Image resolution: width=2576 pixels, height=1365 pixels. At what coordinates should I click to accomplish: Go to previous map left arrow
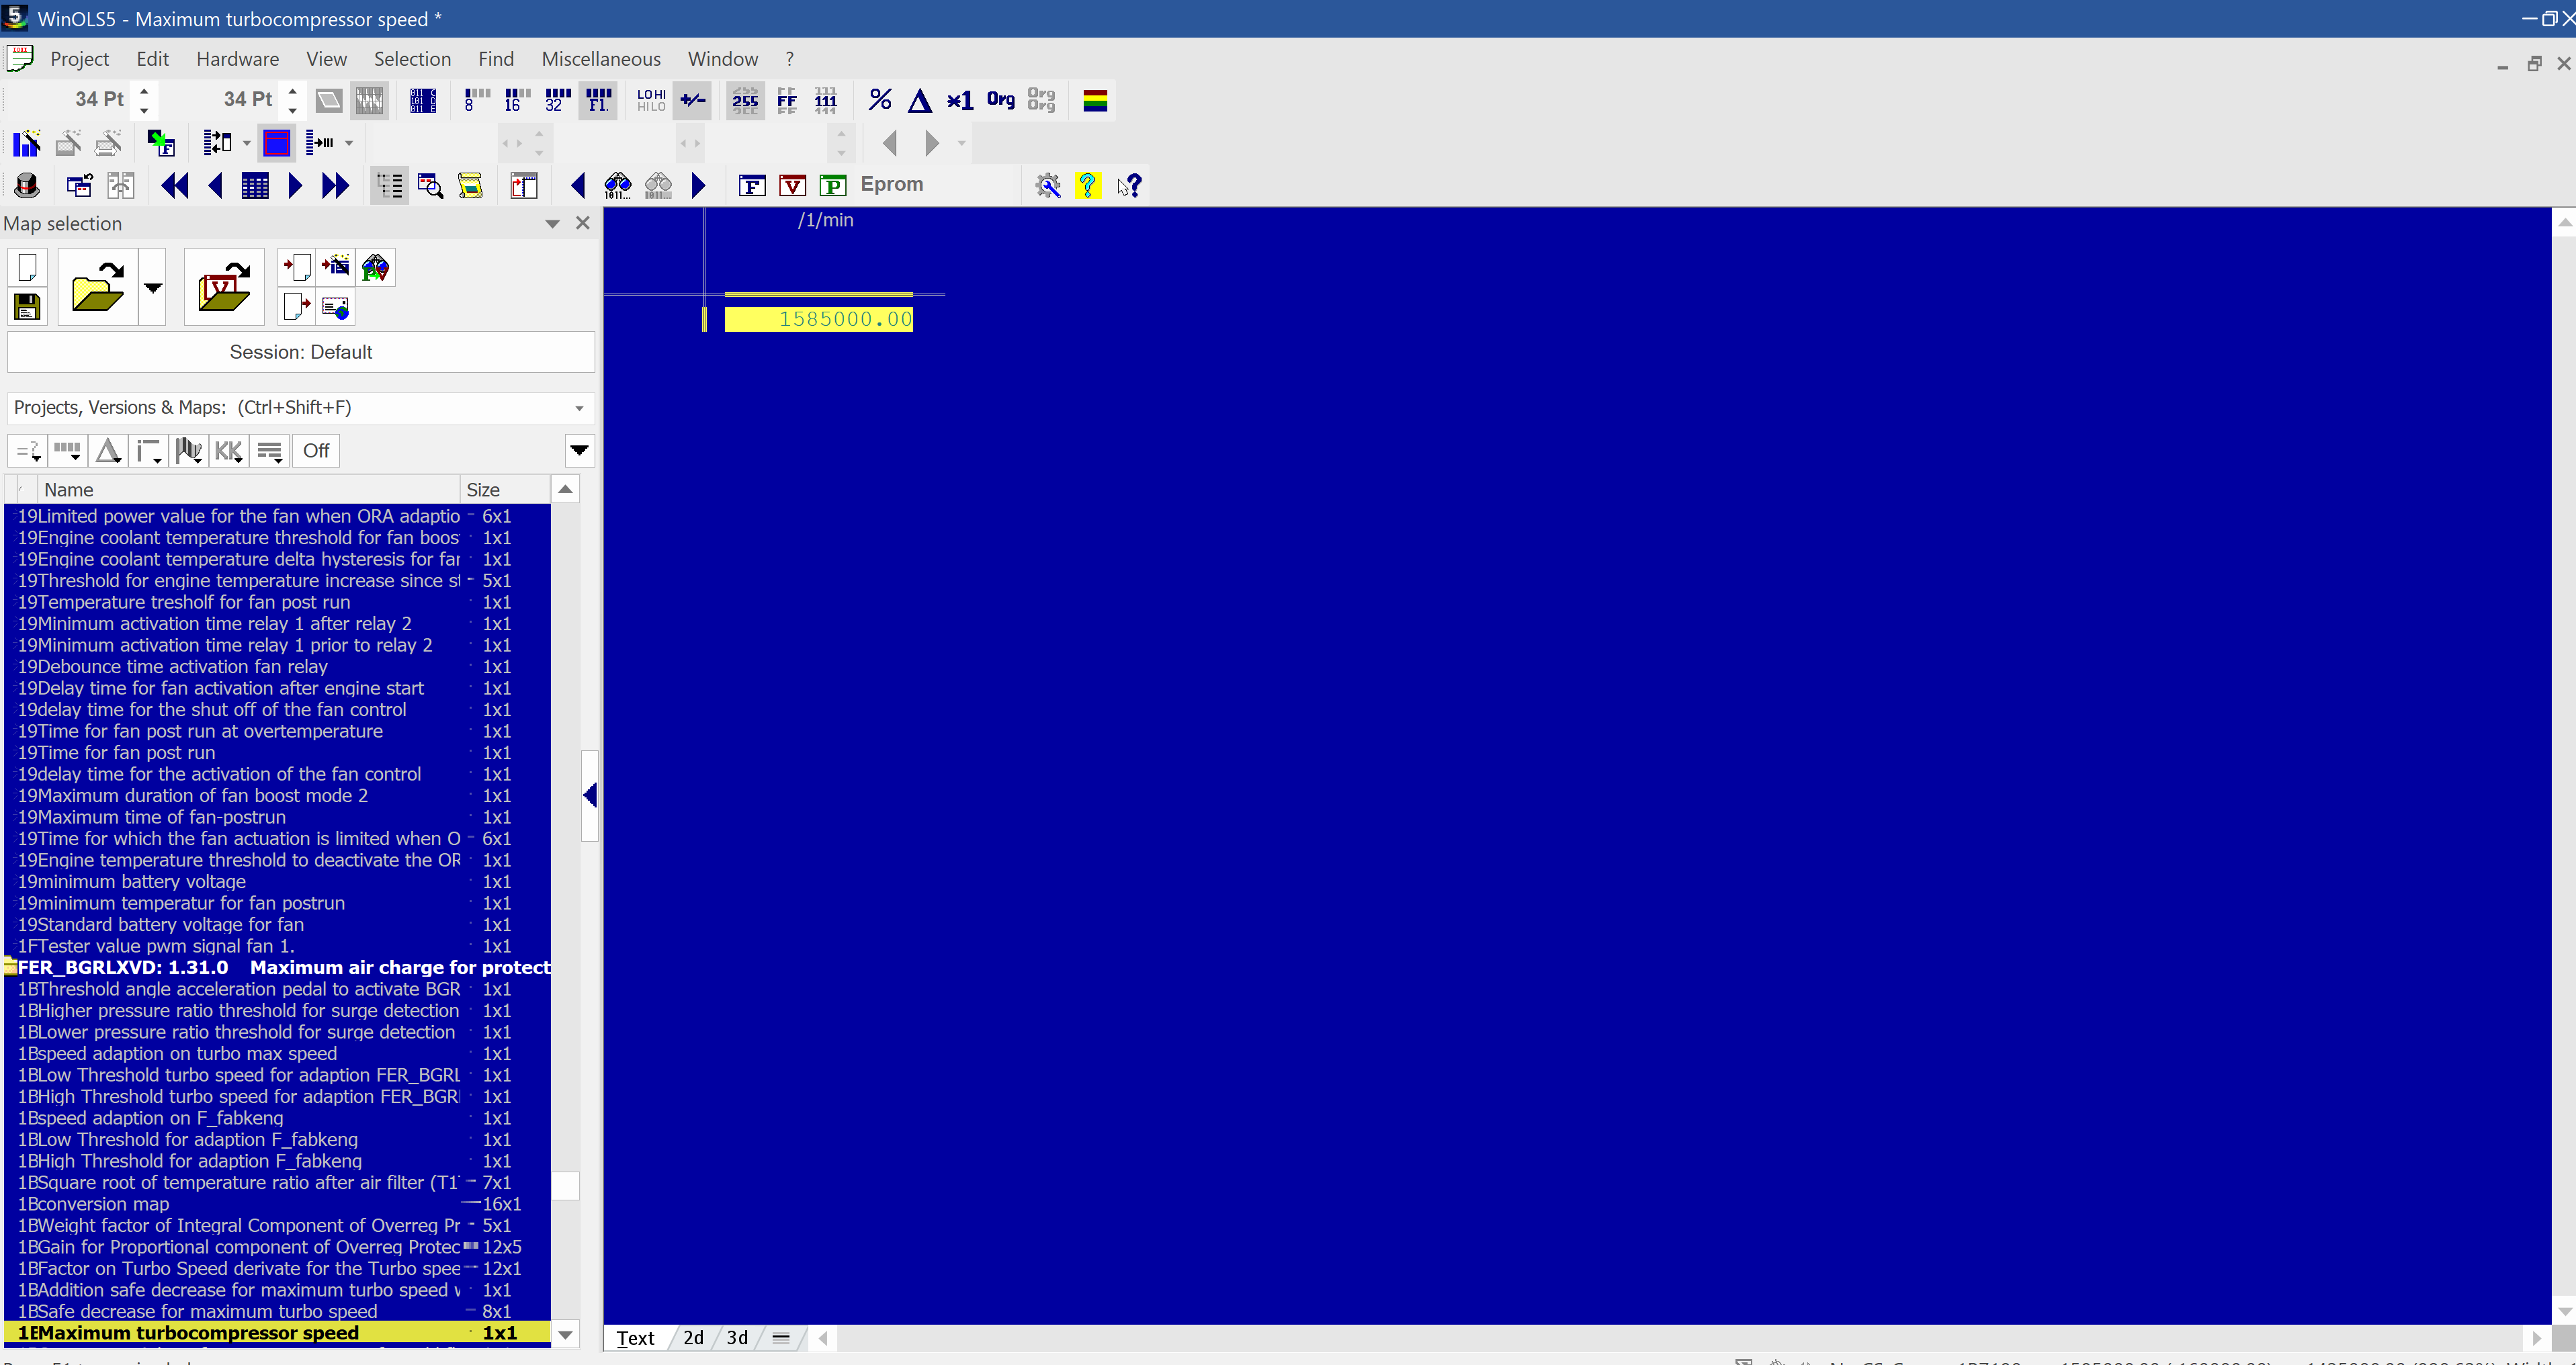215,185
